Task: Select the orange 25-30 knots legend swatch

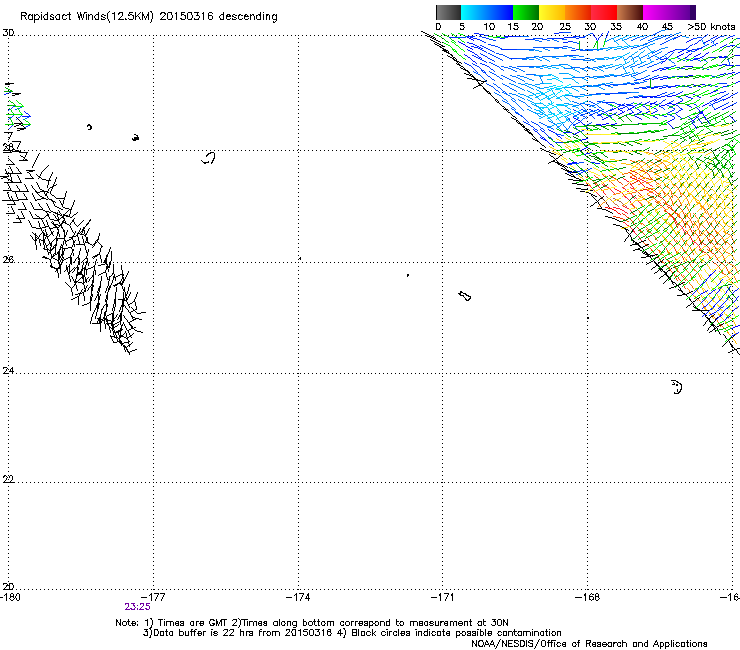Action: [x=578, y=12]
